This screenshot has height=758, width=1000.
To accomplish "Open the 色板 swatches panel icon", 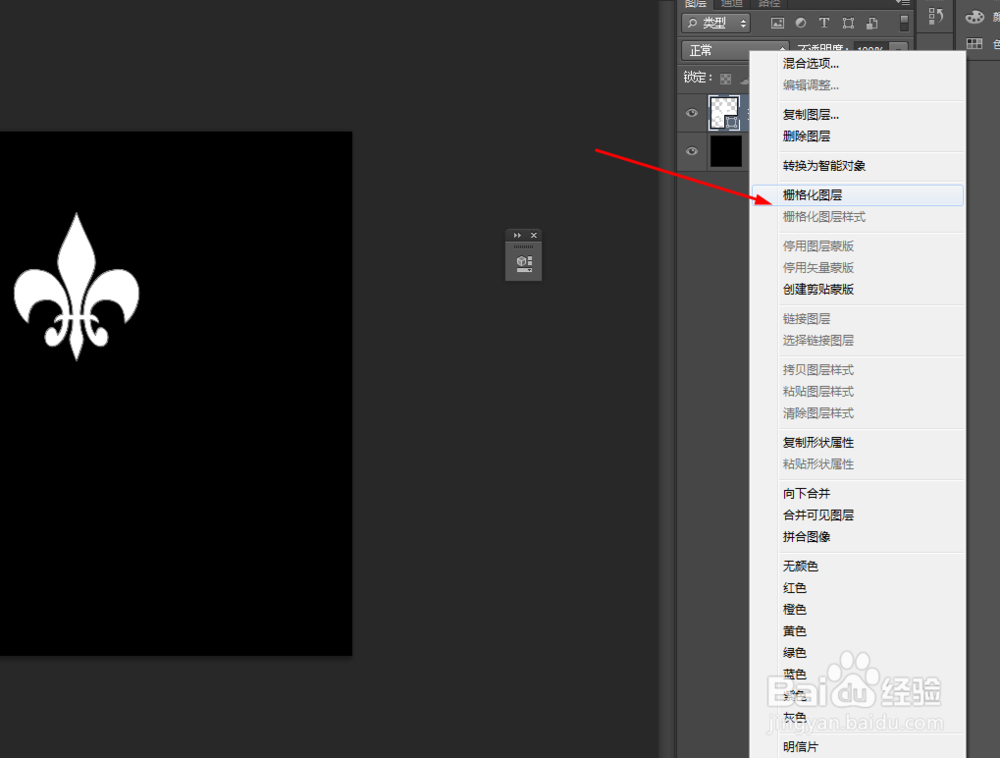I will click(x=974, y=43).
